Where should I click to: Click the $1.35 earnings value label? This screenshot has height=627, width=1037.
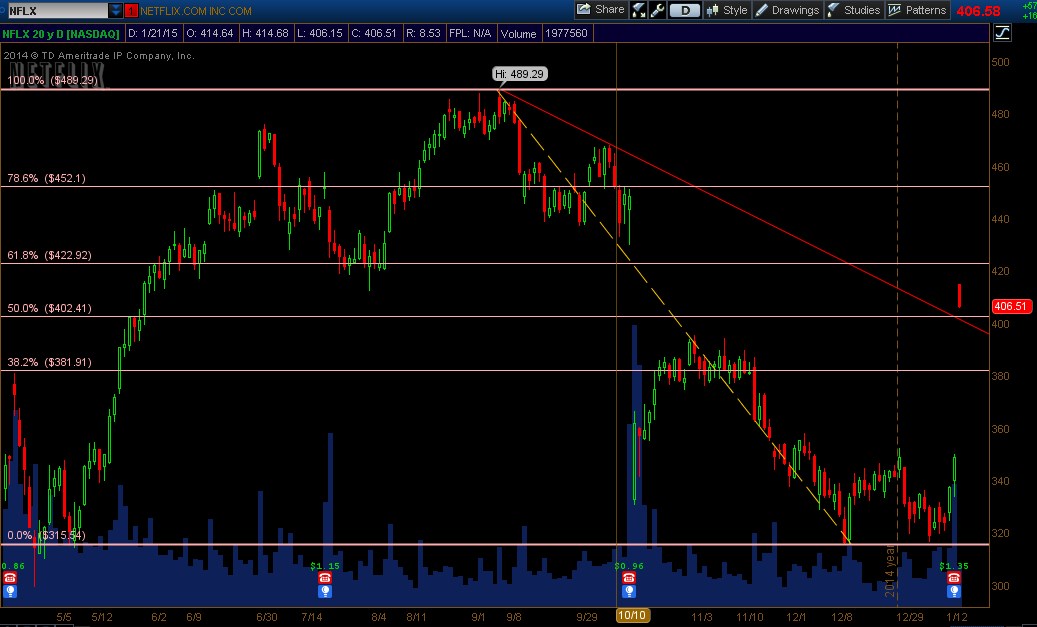pos(954,566)
